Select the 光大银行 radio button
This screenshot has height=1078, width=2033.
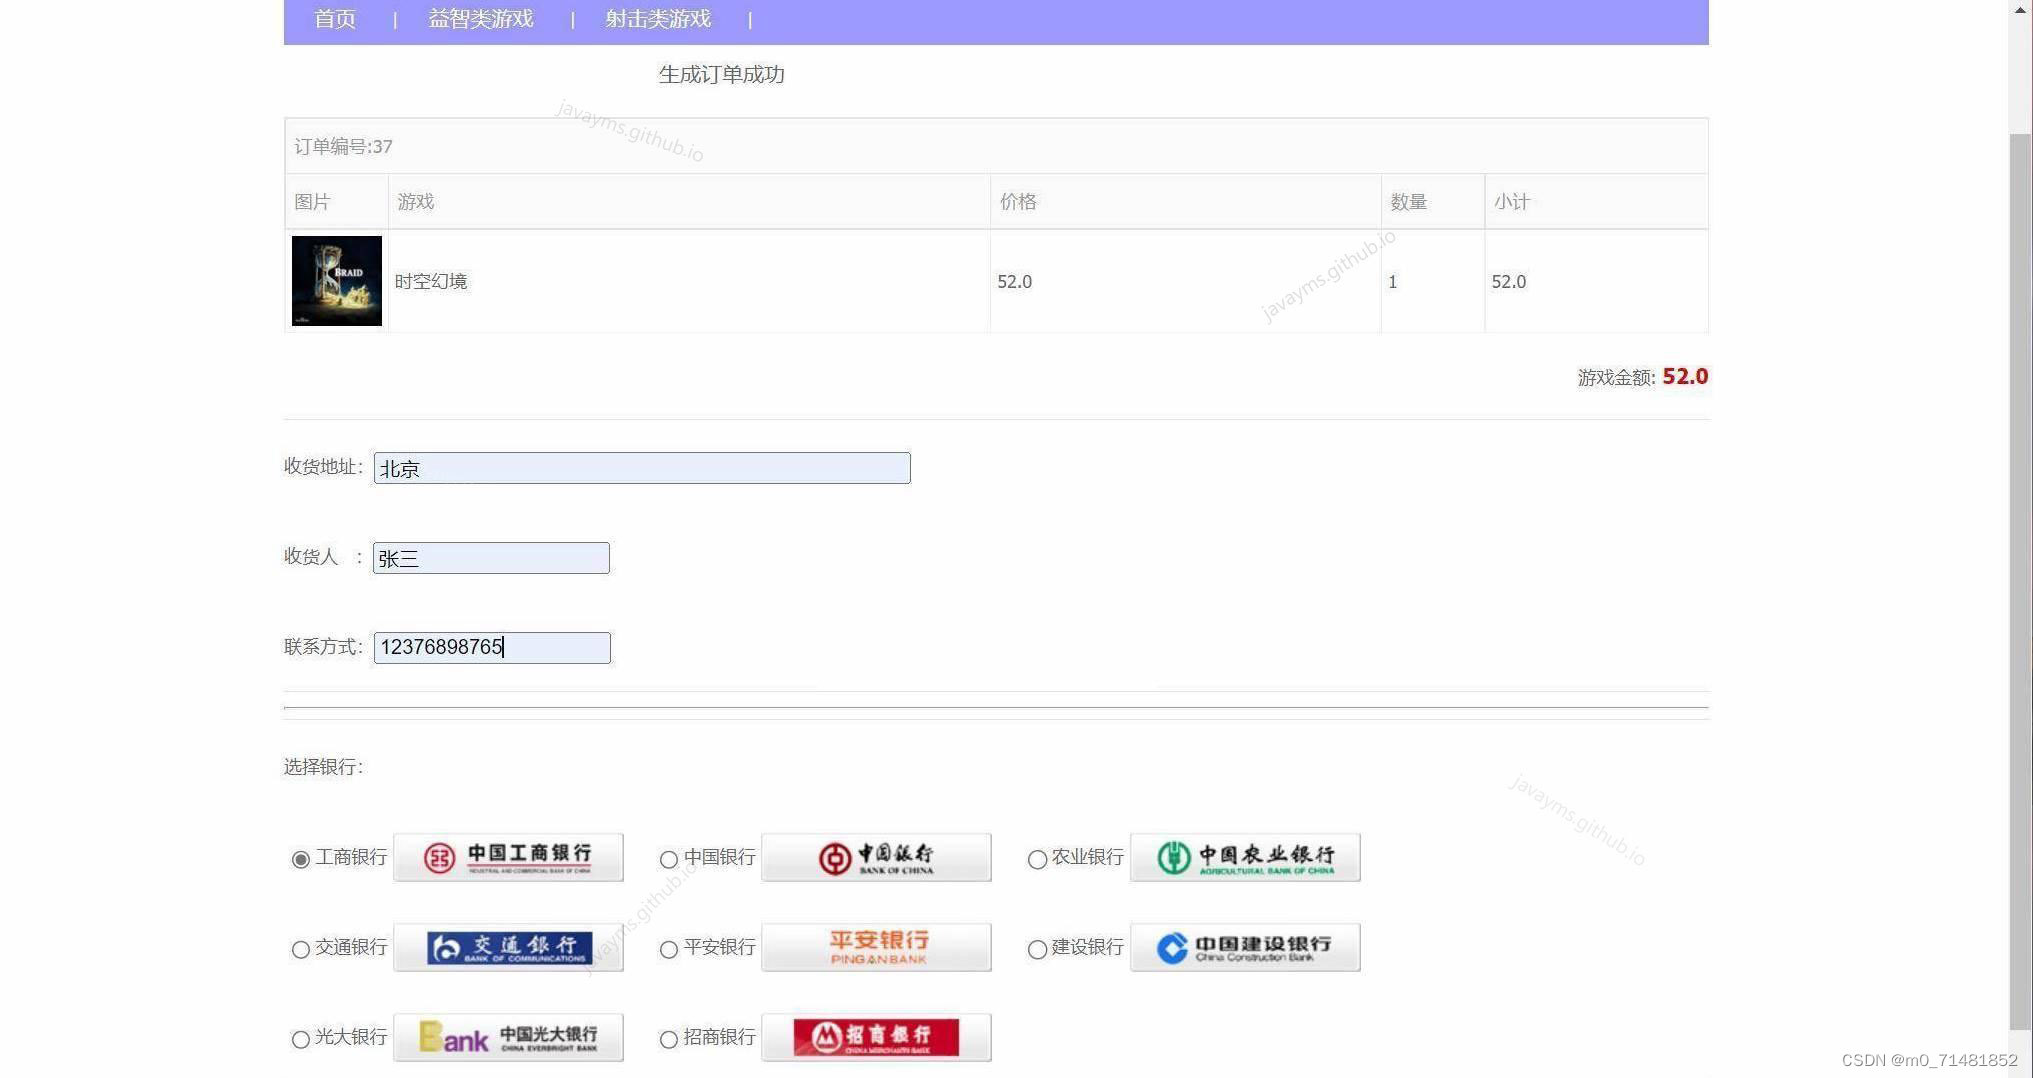300,1039
